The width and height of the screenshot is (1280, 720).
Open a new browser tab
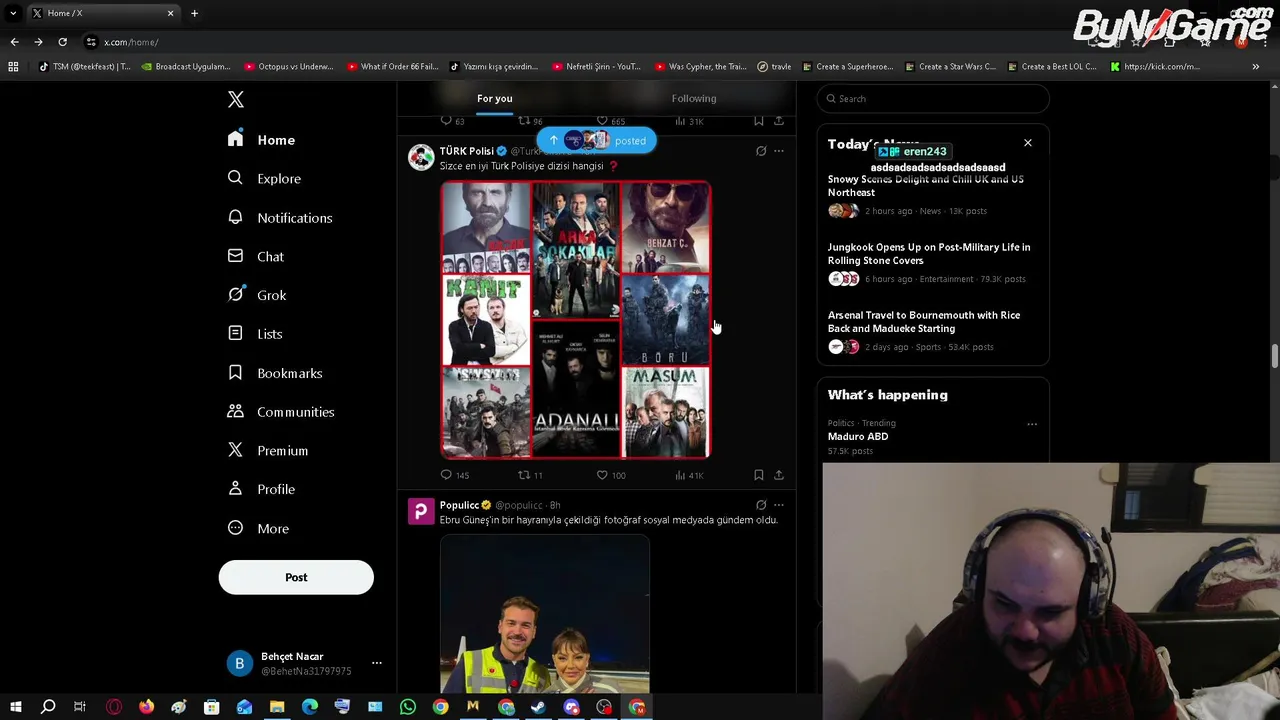(194, 13)
